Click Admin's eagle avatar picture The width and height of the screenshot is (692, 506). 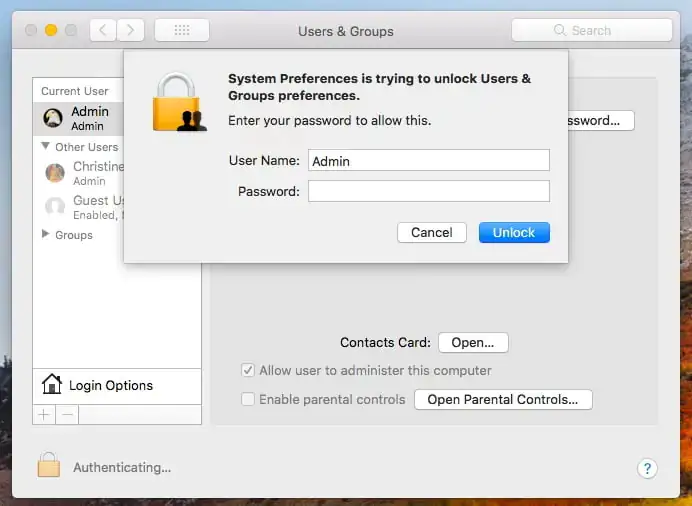53,119
